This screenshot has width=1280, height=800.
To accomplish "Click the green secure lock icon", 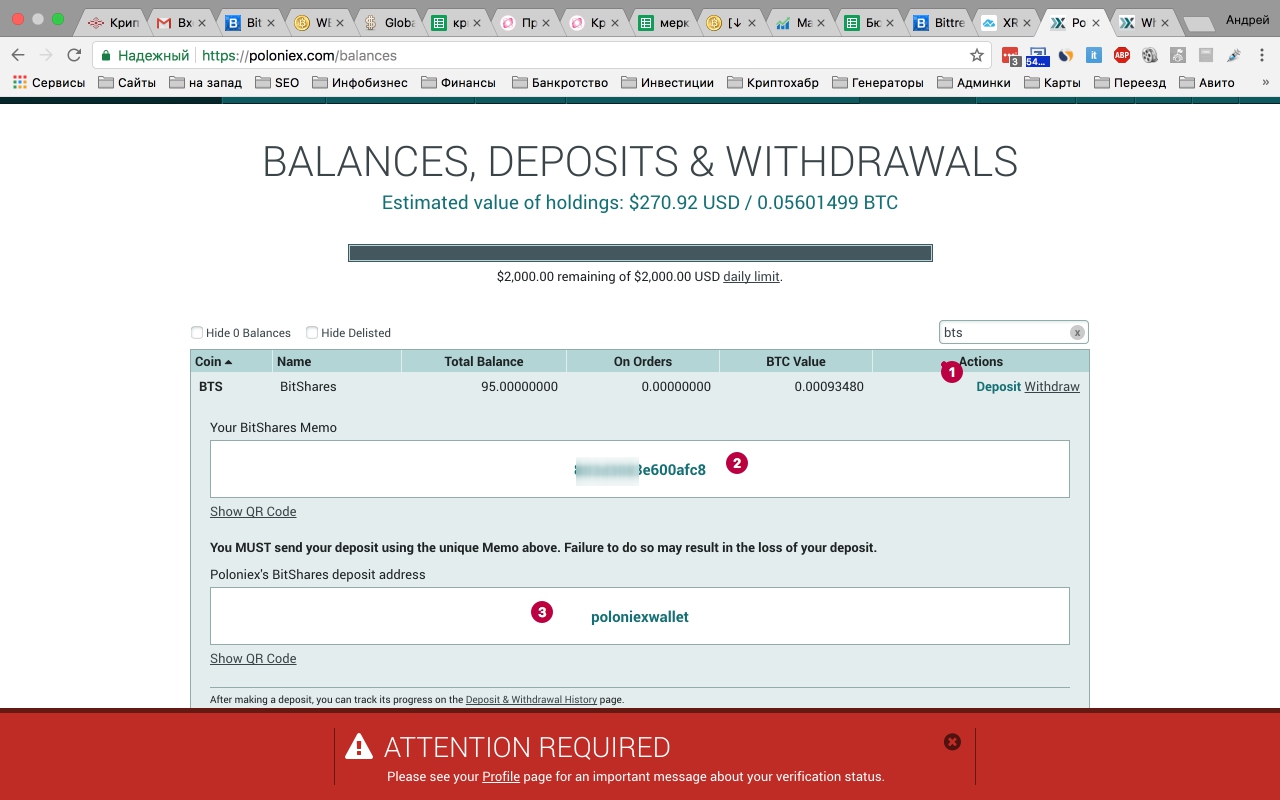I will [106, 56].
